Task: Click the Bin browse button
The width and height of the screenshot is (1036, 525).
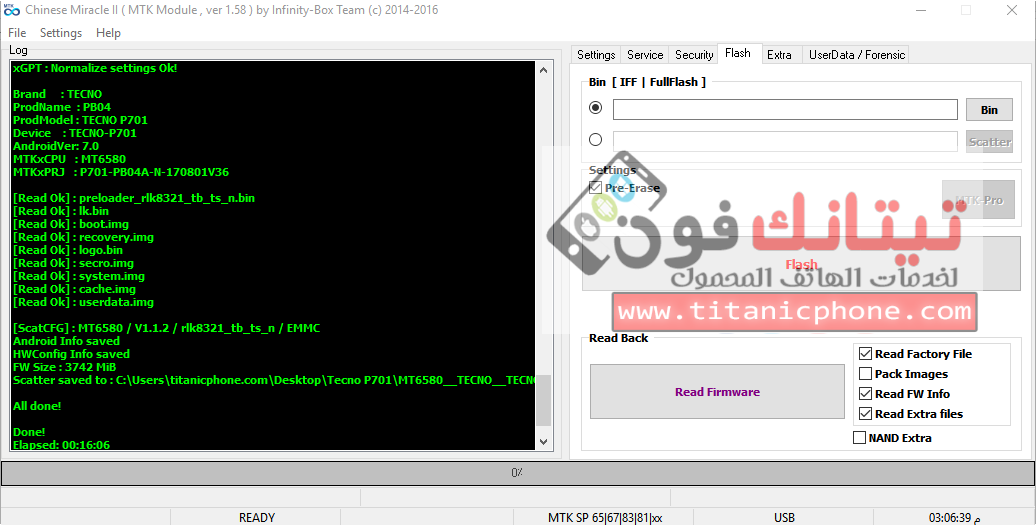Action: pyautogui.click(x=989, y=110)
